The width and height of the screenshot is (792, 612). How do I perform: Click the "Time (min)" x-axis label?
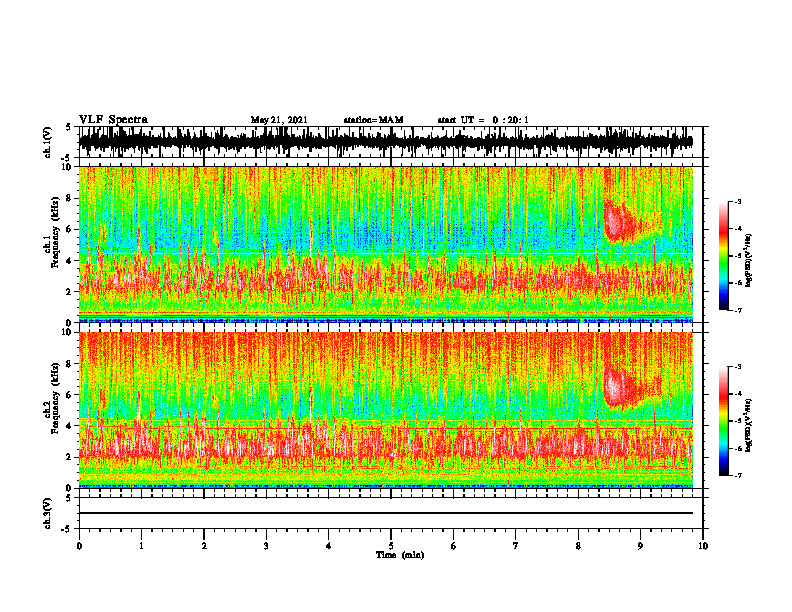pyautogui.click(x=400, y=555)
